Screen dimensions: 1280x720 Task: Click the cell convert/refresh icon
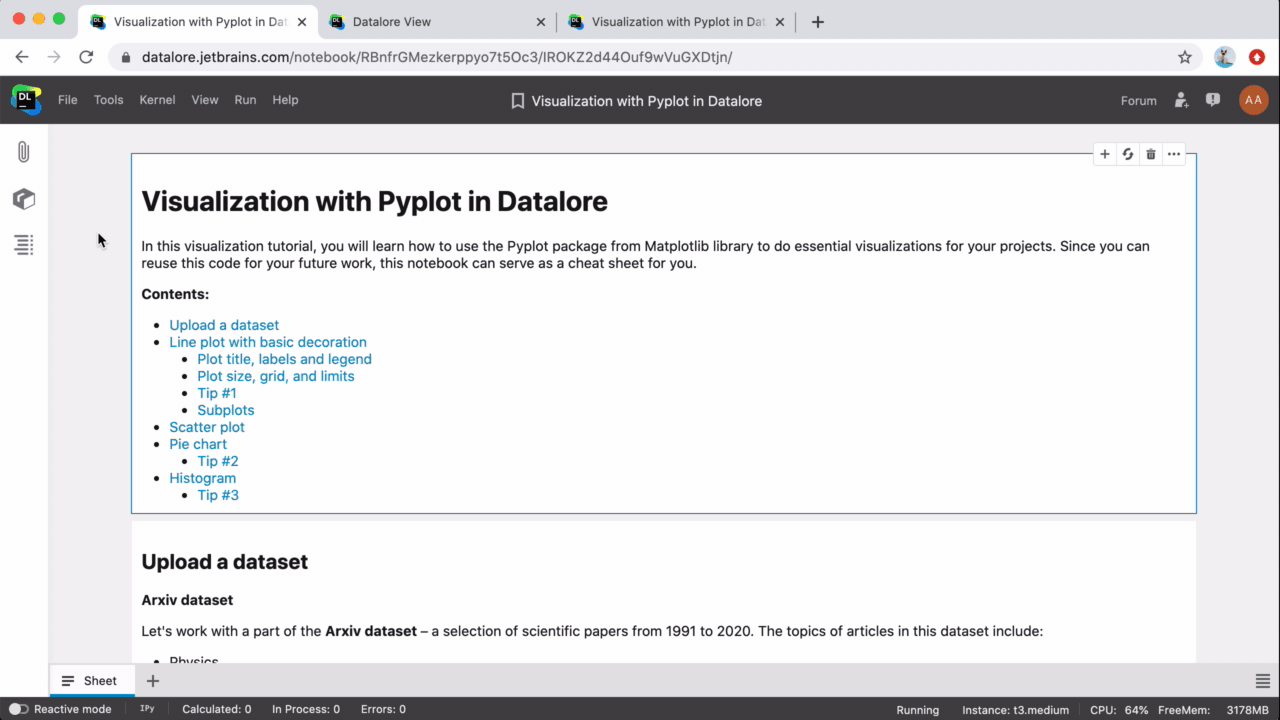(1128, 154)
